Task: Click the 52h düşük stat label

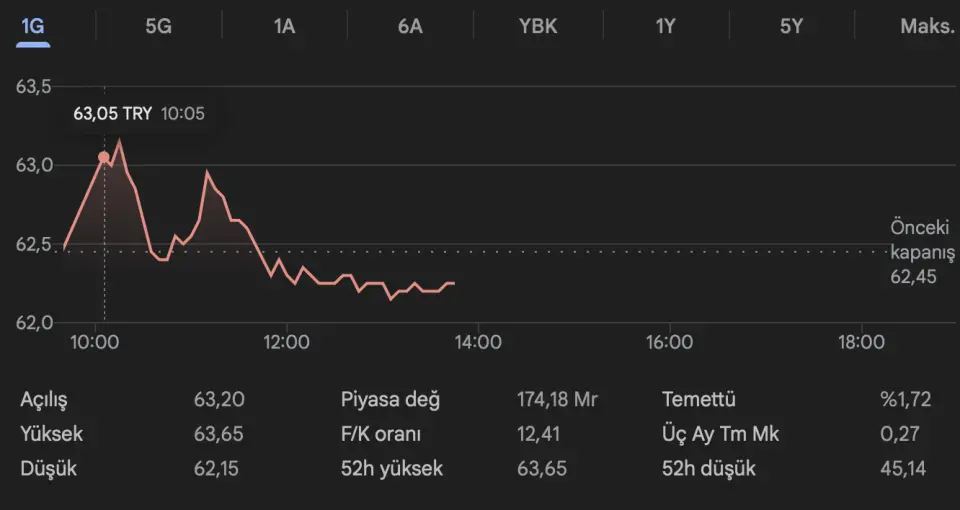Action: (709, 468)
